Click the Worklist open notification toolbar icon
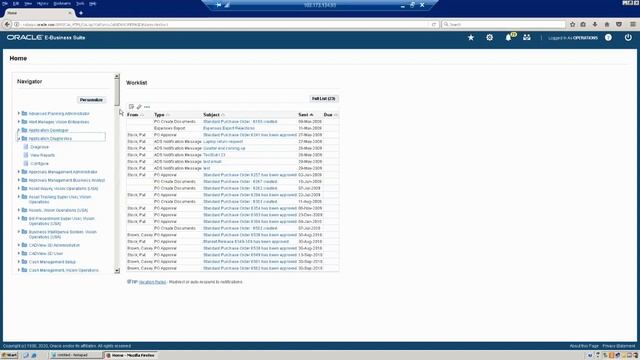Screen dimensions: 640x360 tap(131, 107)
